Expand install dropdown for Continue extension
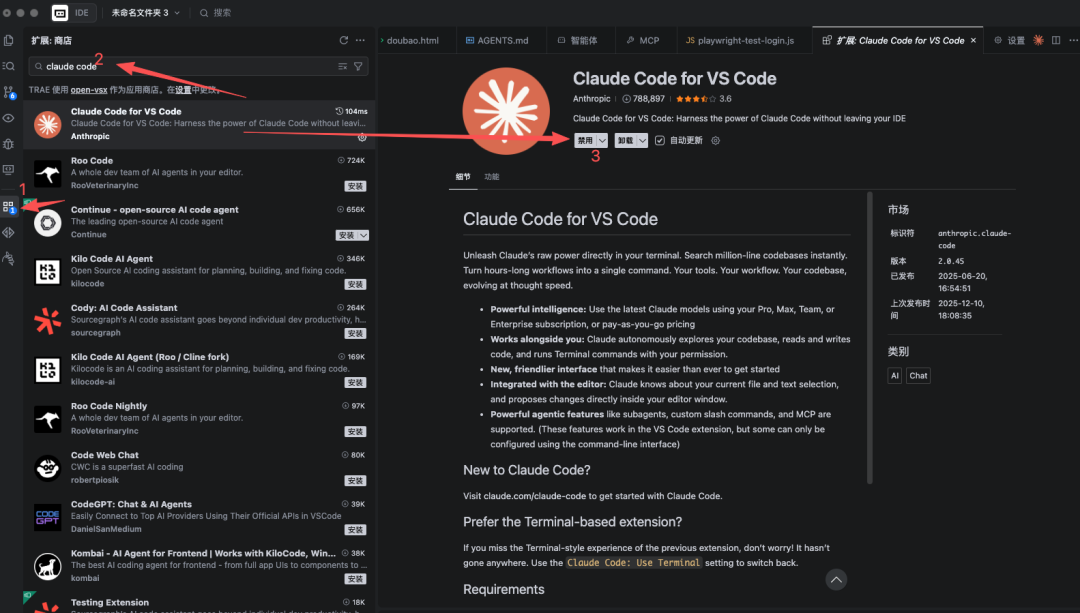 point(364,236)
